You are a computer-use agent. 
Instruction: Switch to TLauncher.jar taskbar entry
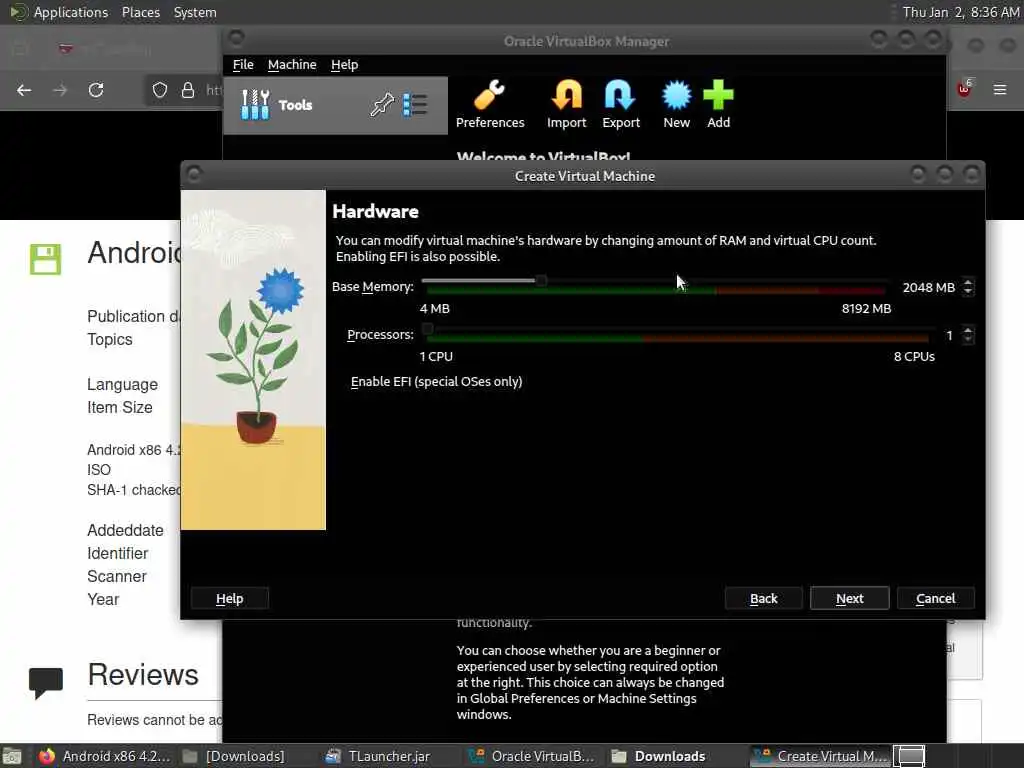[379, 756]
